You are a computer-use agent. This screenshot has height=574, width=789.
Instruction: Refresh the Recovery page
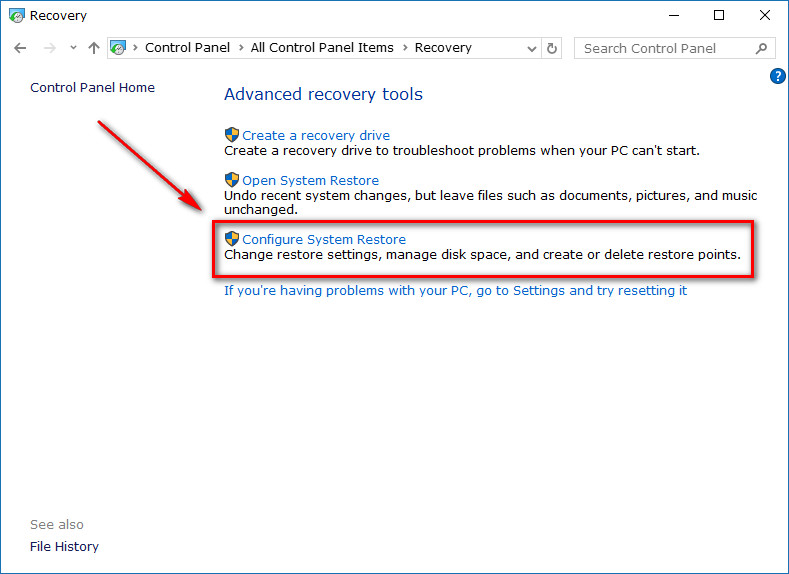pos(552,49)
